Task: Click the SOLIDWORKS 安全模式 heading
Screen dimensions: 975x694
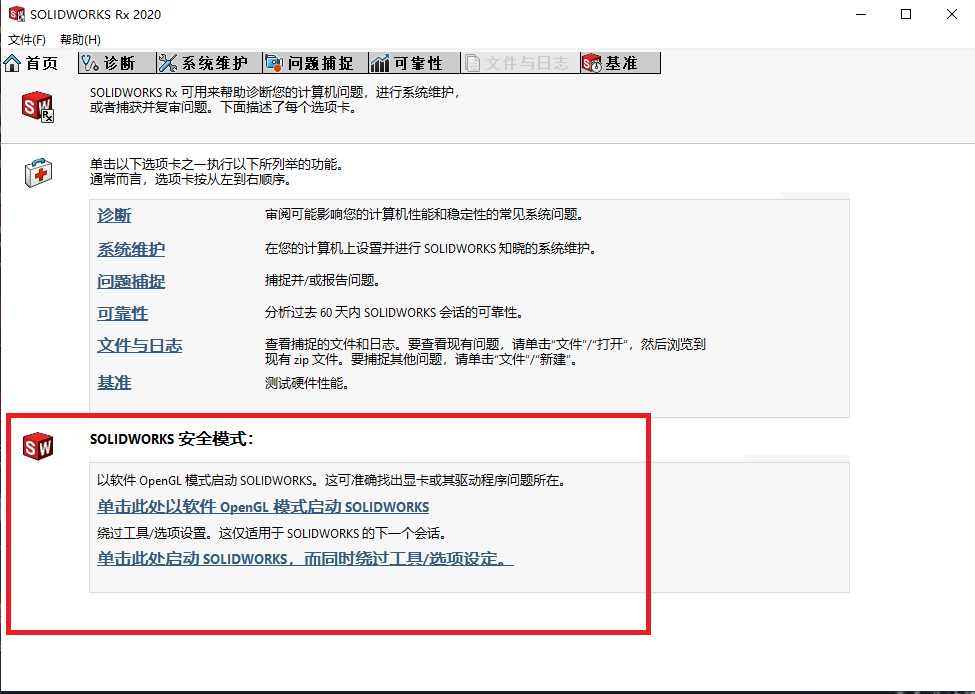Action: (172, 439)
